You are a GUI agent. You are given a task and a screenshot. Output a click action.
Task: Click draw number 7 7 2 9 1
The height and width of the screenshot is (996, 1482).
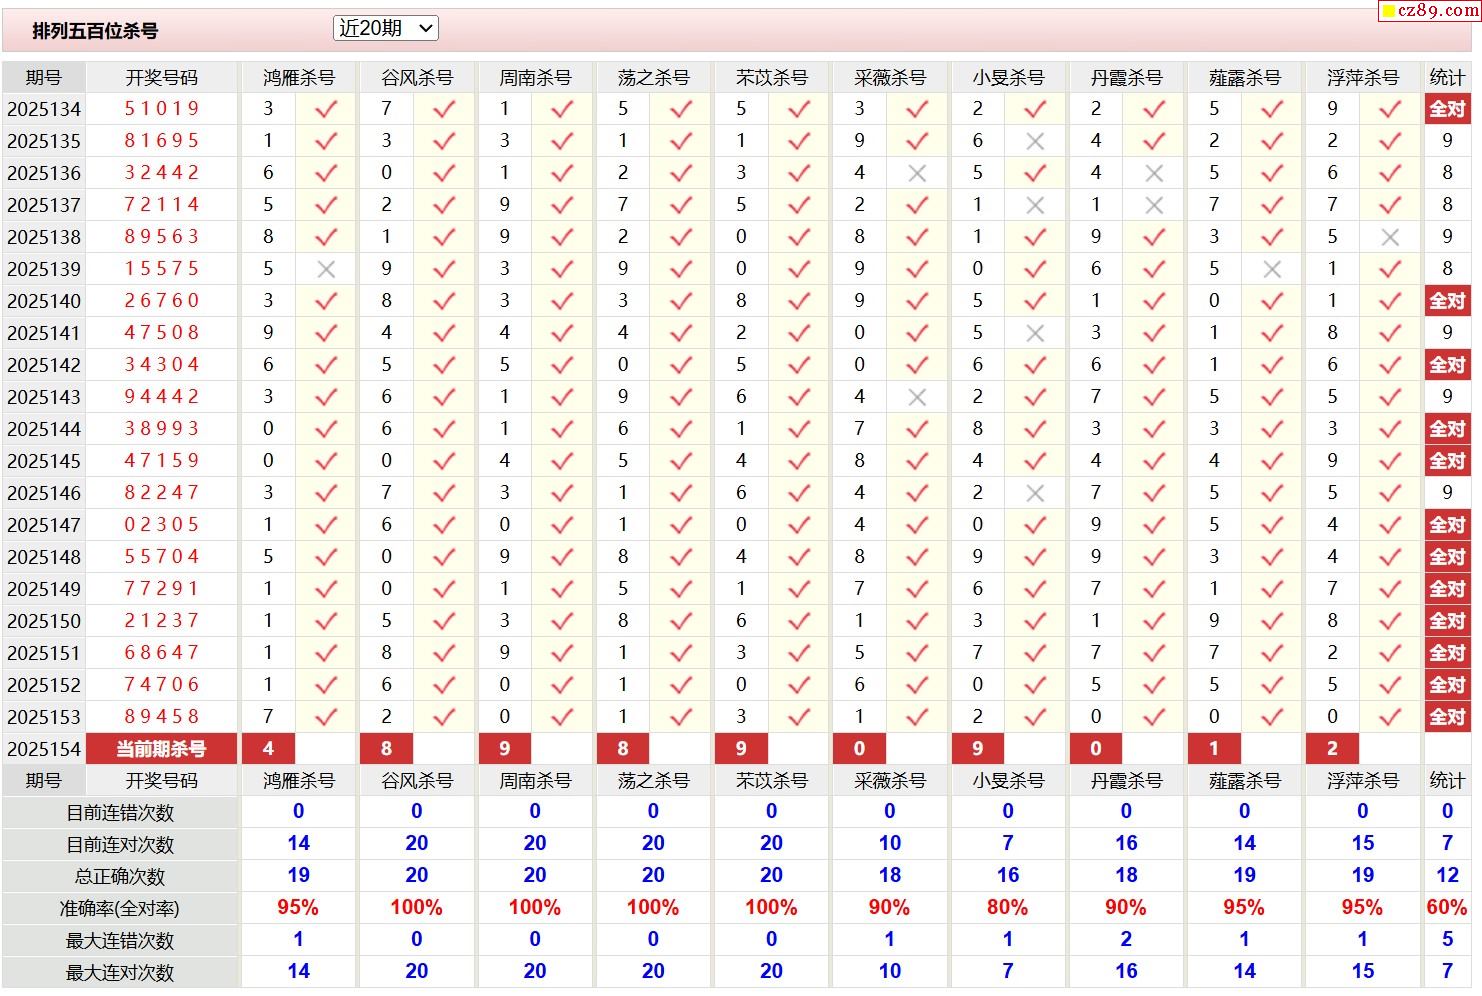click(x=162, y=588)
